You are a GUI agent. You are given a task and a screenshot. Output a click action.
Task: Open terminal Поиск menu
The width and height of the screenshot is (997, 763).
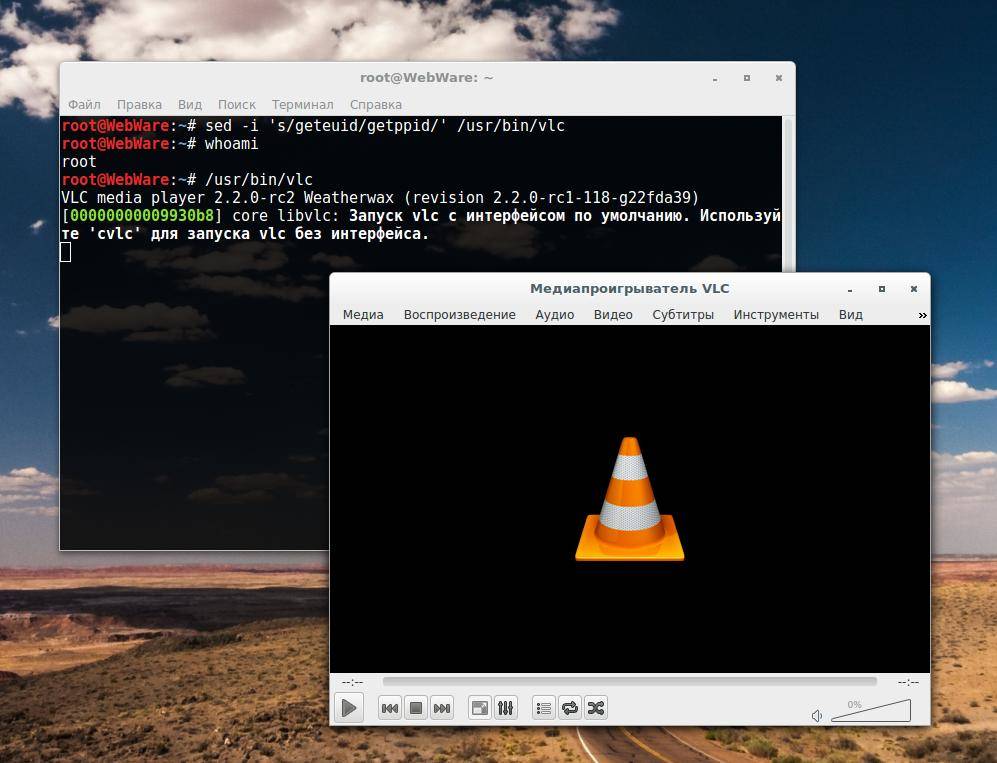(237, 104)
